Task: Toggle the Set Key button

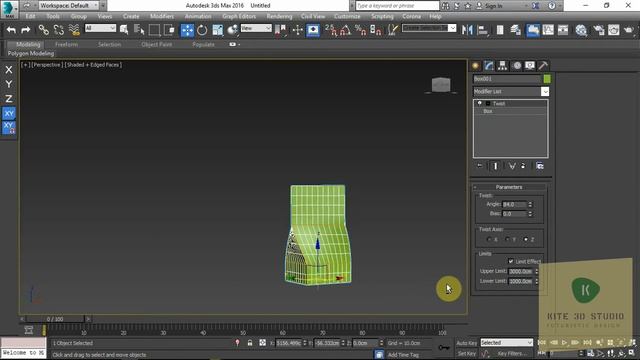Action: point(467,353)
